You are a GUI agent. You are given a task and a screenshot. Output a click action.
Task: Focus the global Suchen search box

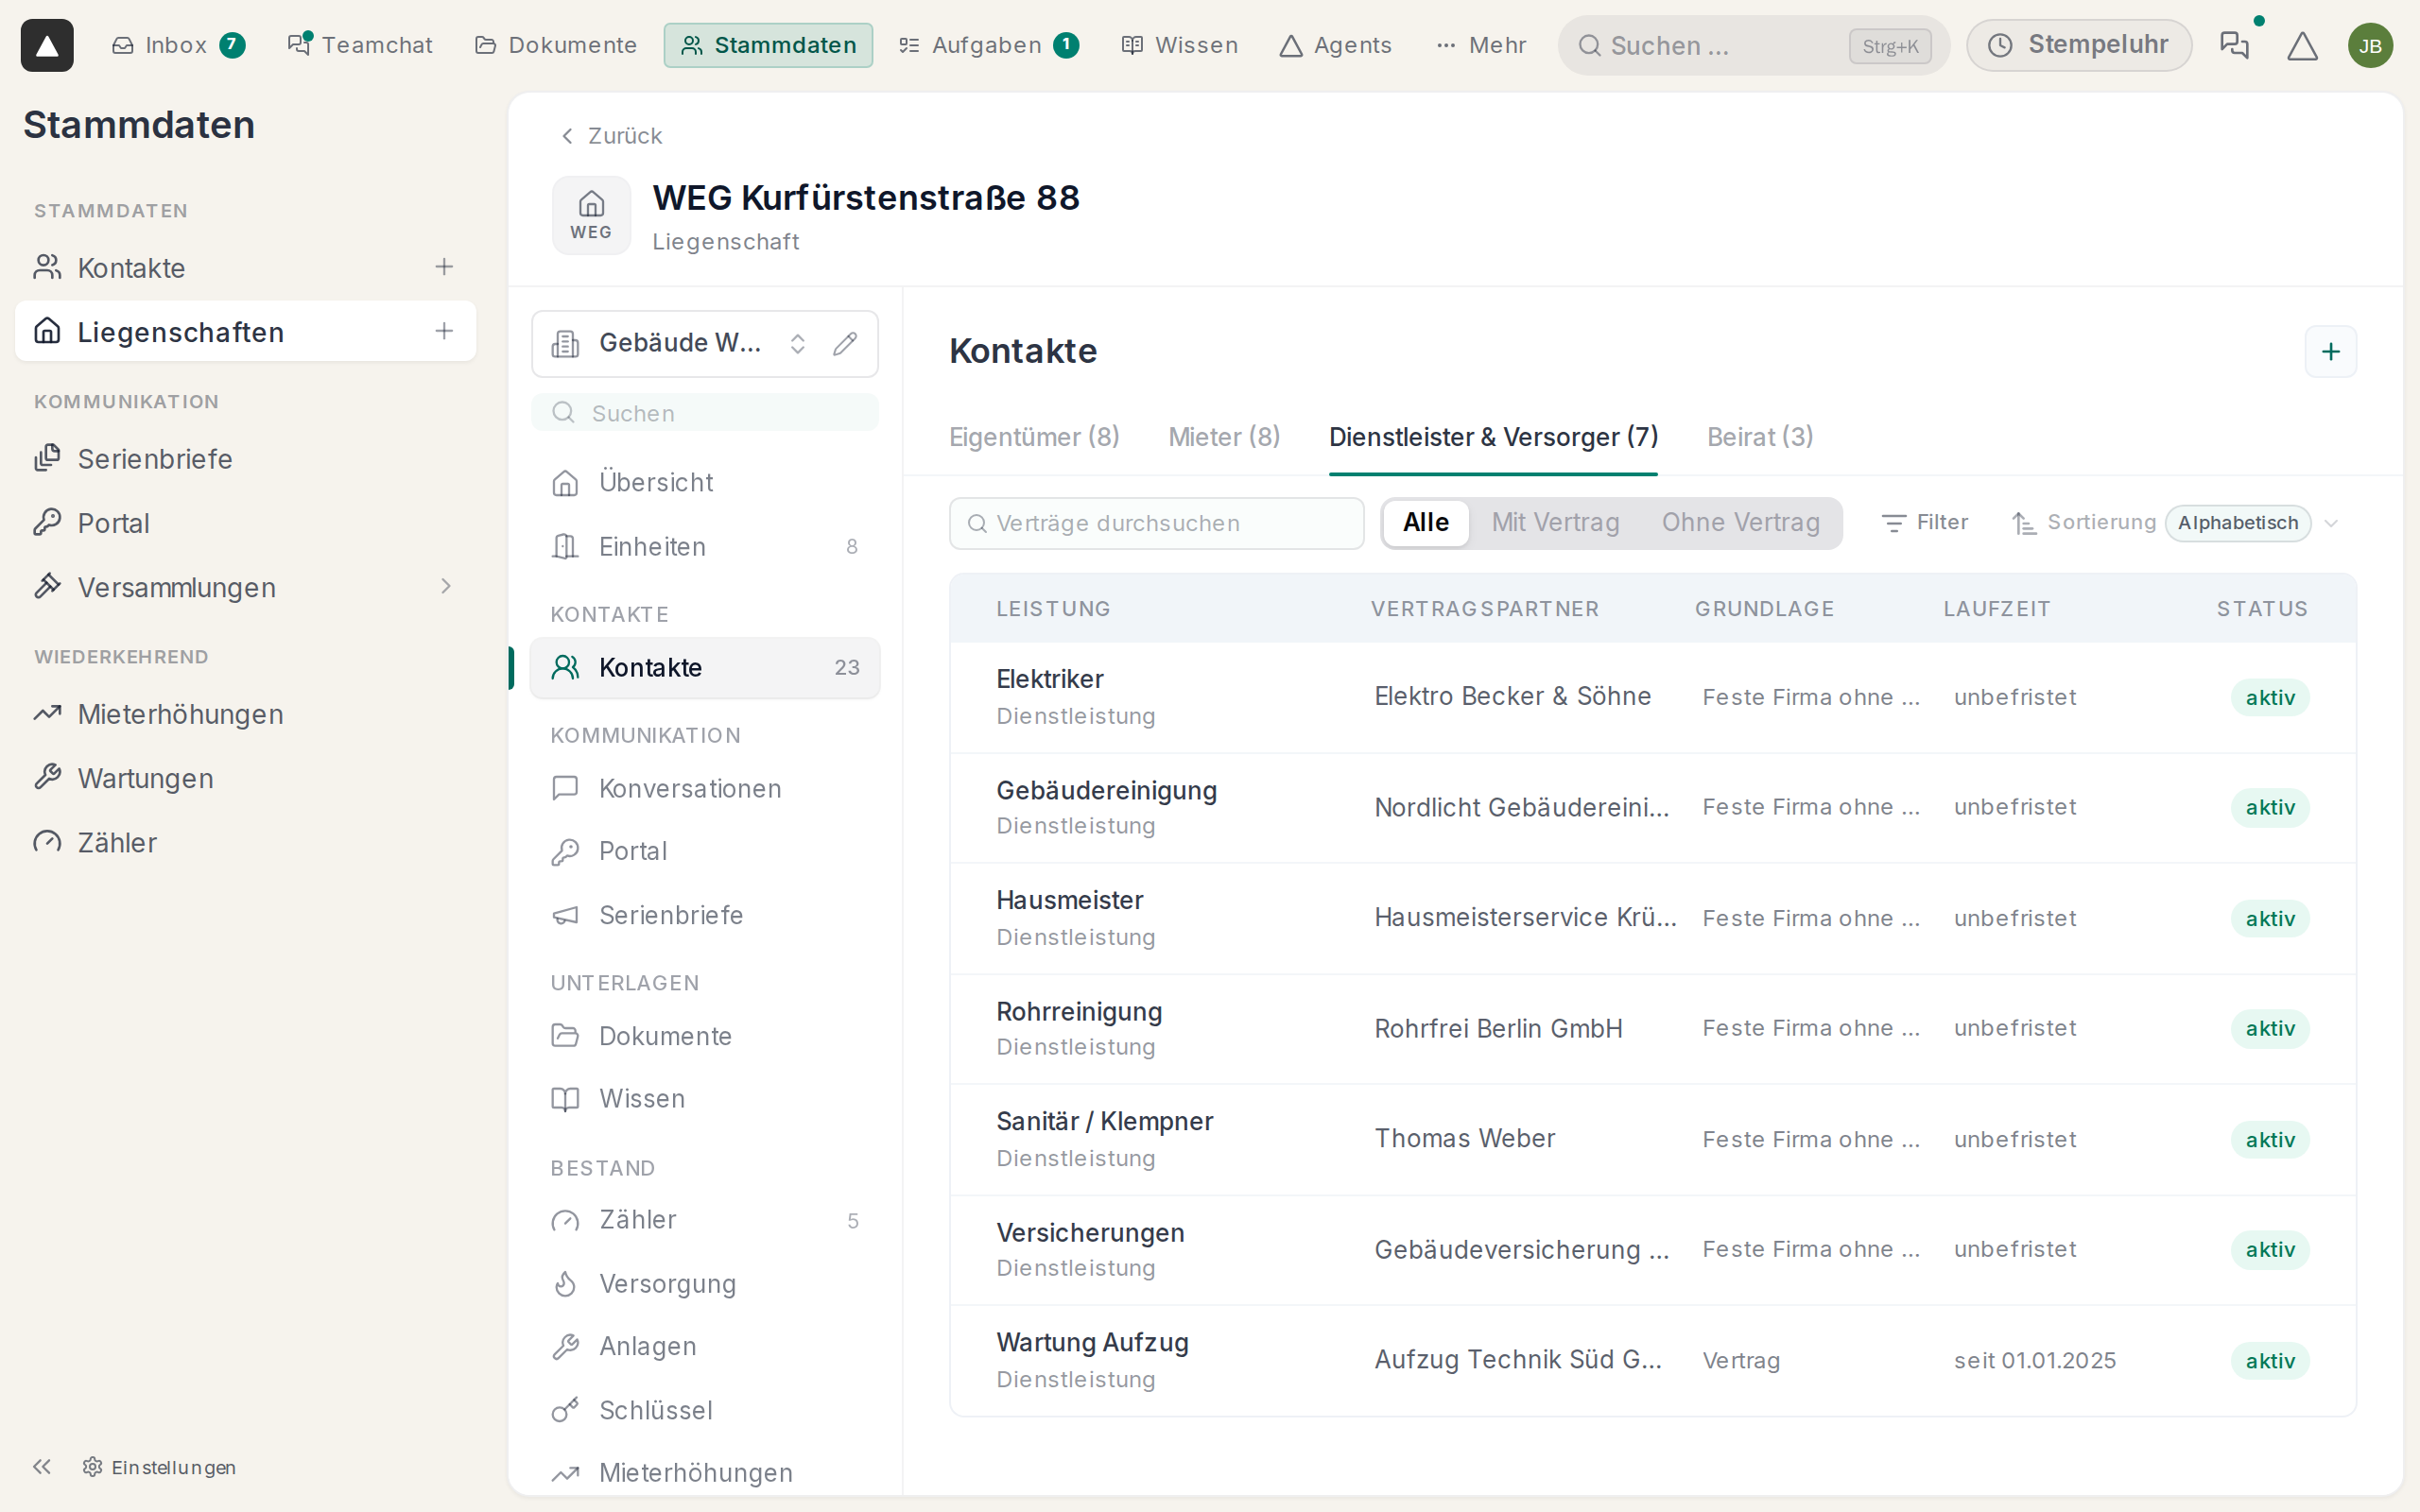click(x=1754, y=45)
